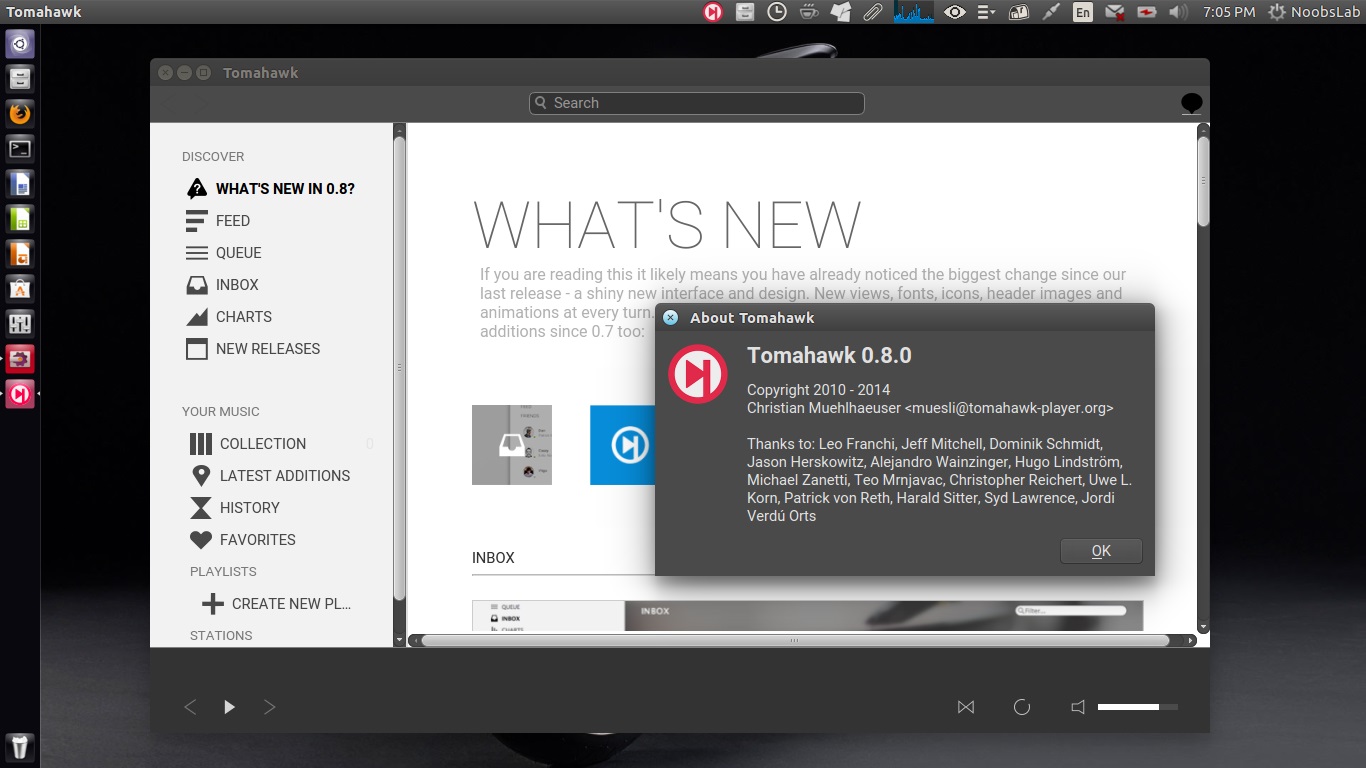Click the clock indicator icon in the top panel
Screen dimensions: 1366x768
click(x=777, y=12)
